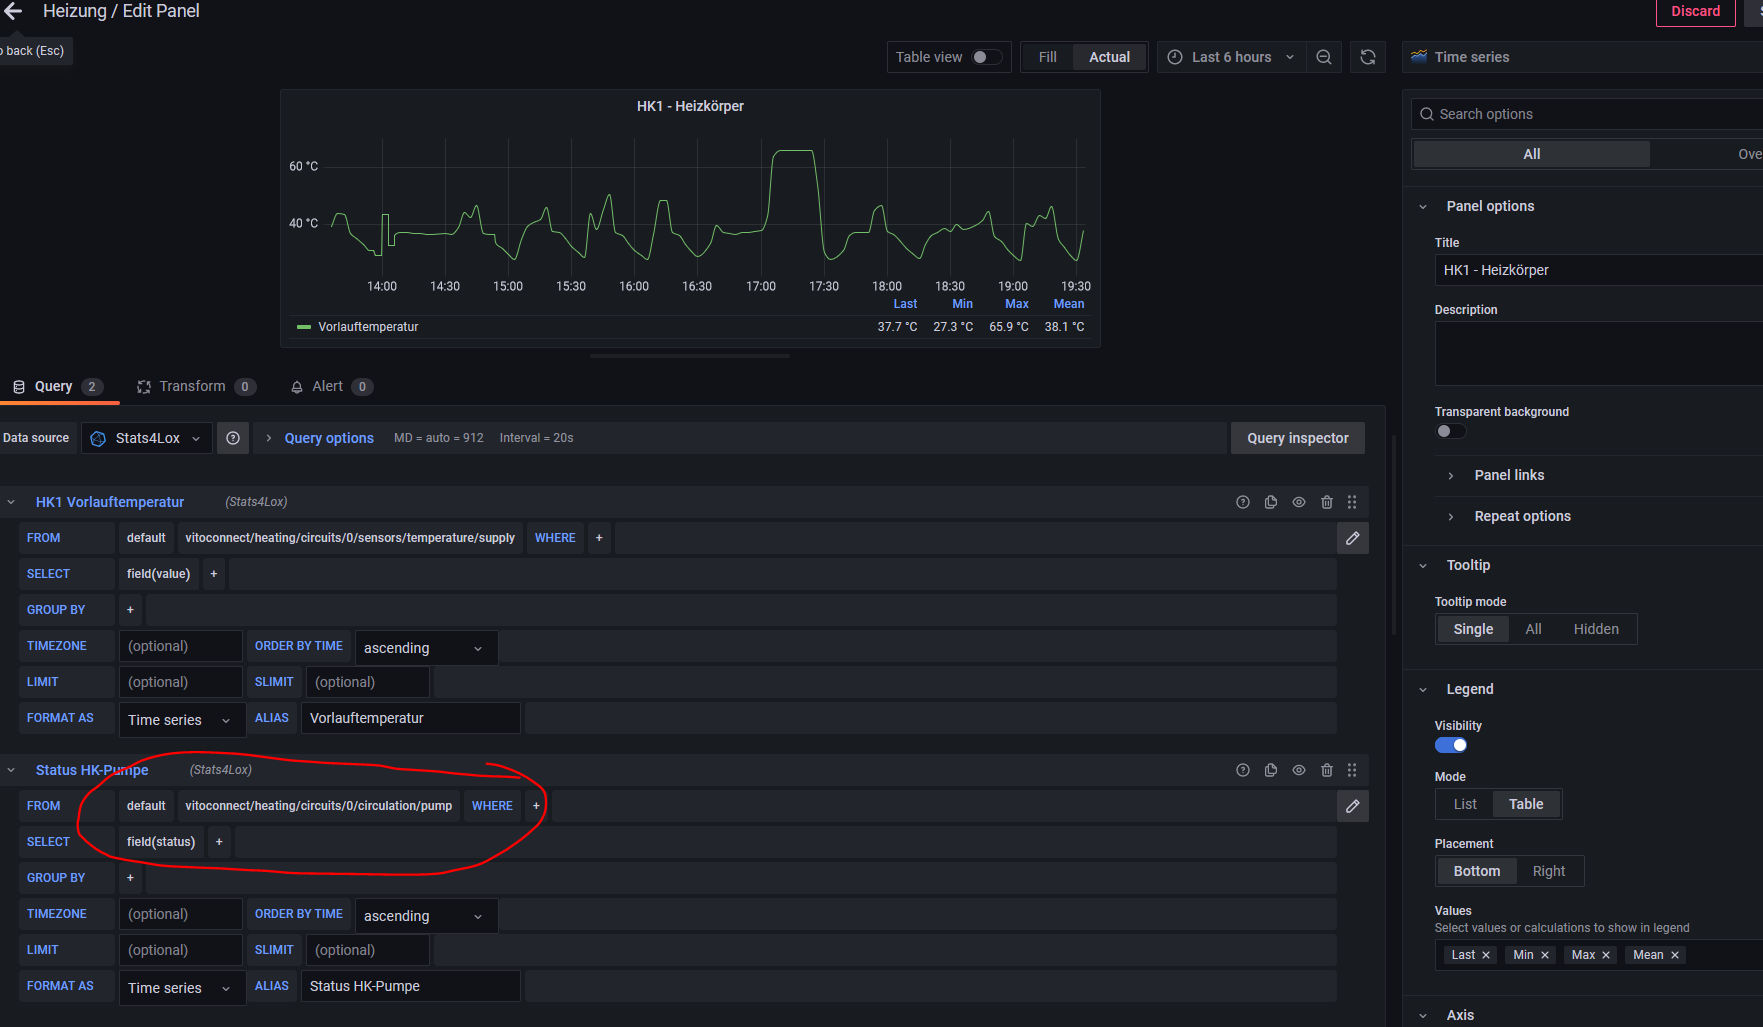1763x1027 pixels.
Task: Remove the Mean value from legend values
Action: coord(1674,955)
